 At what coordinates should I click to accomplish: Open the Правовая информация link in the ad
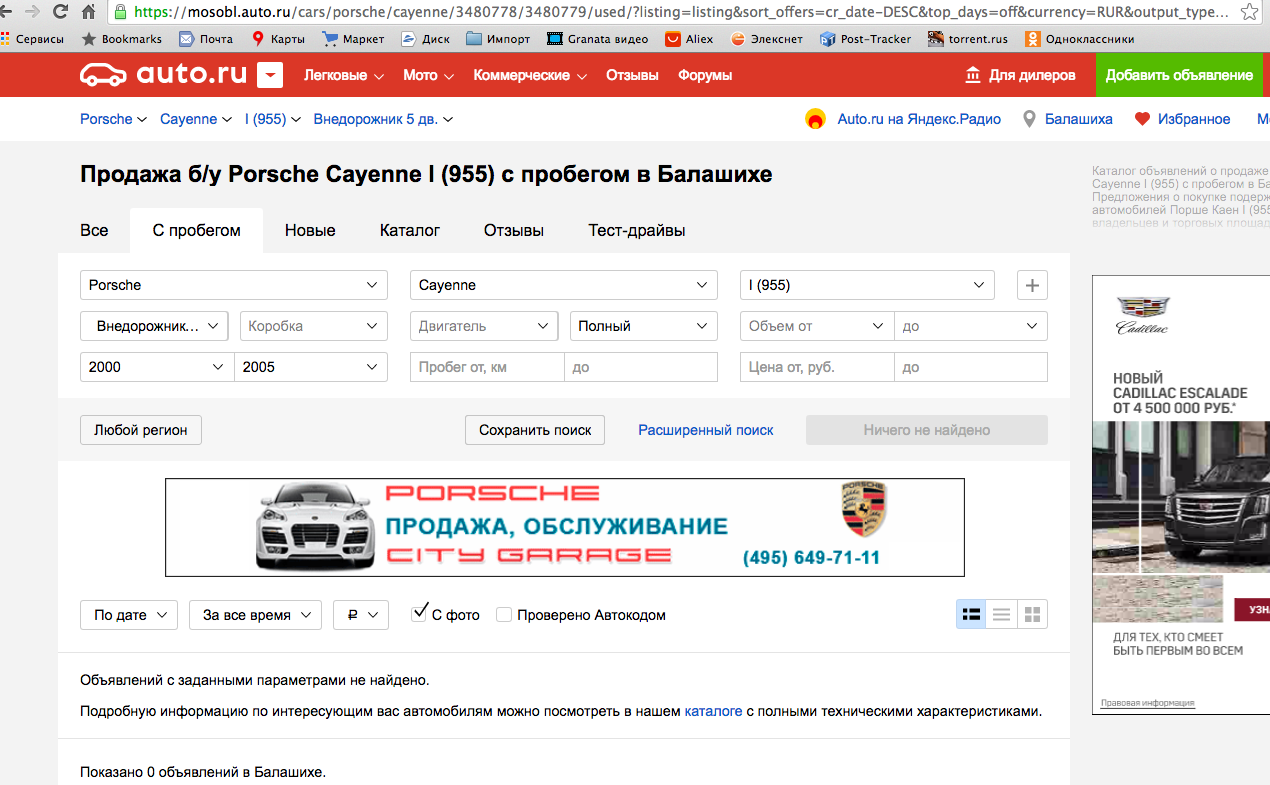(x=1148, y=703)
